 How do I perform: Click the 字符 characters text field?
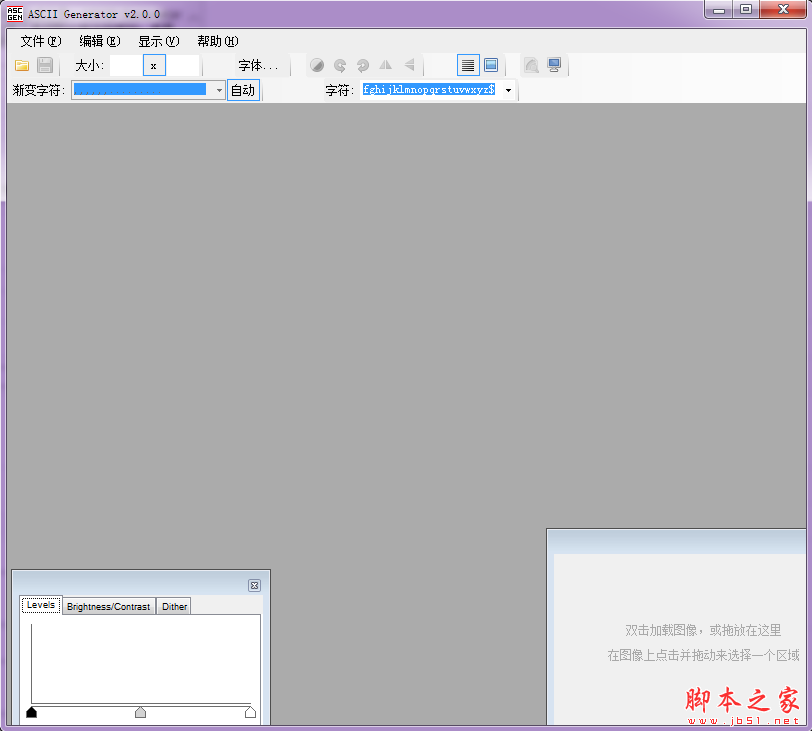tap(430, 90)
